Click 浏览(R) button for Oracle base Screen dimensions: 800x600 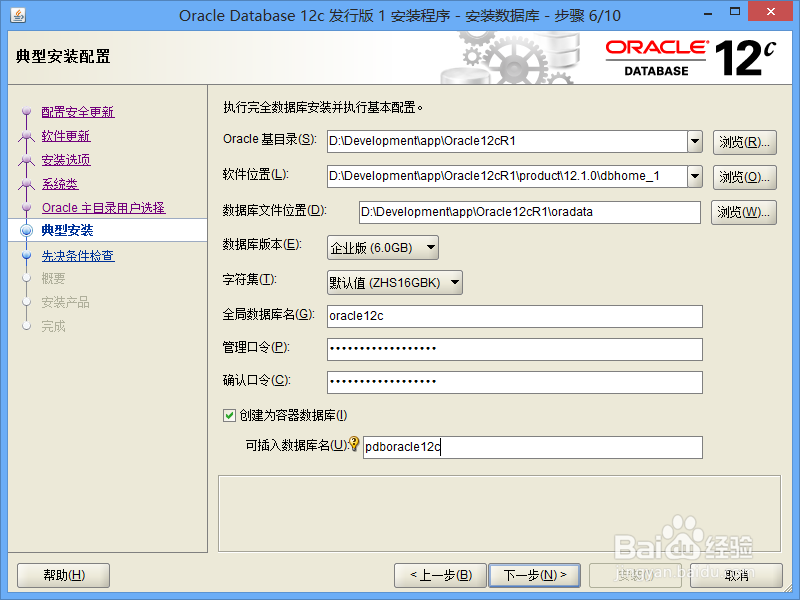pyautogui.click(x=744, y=142)
